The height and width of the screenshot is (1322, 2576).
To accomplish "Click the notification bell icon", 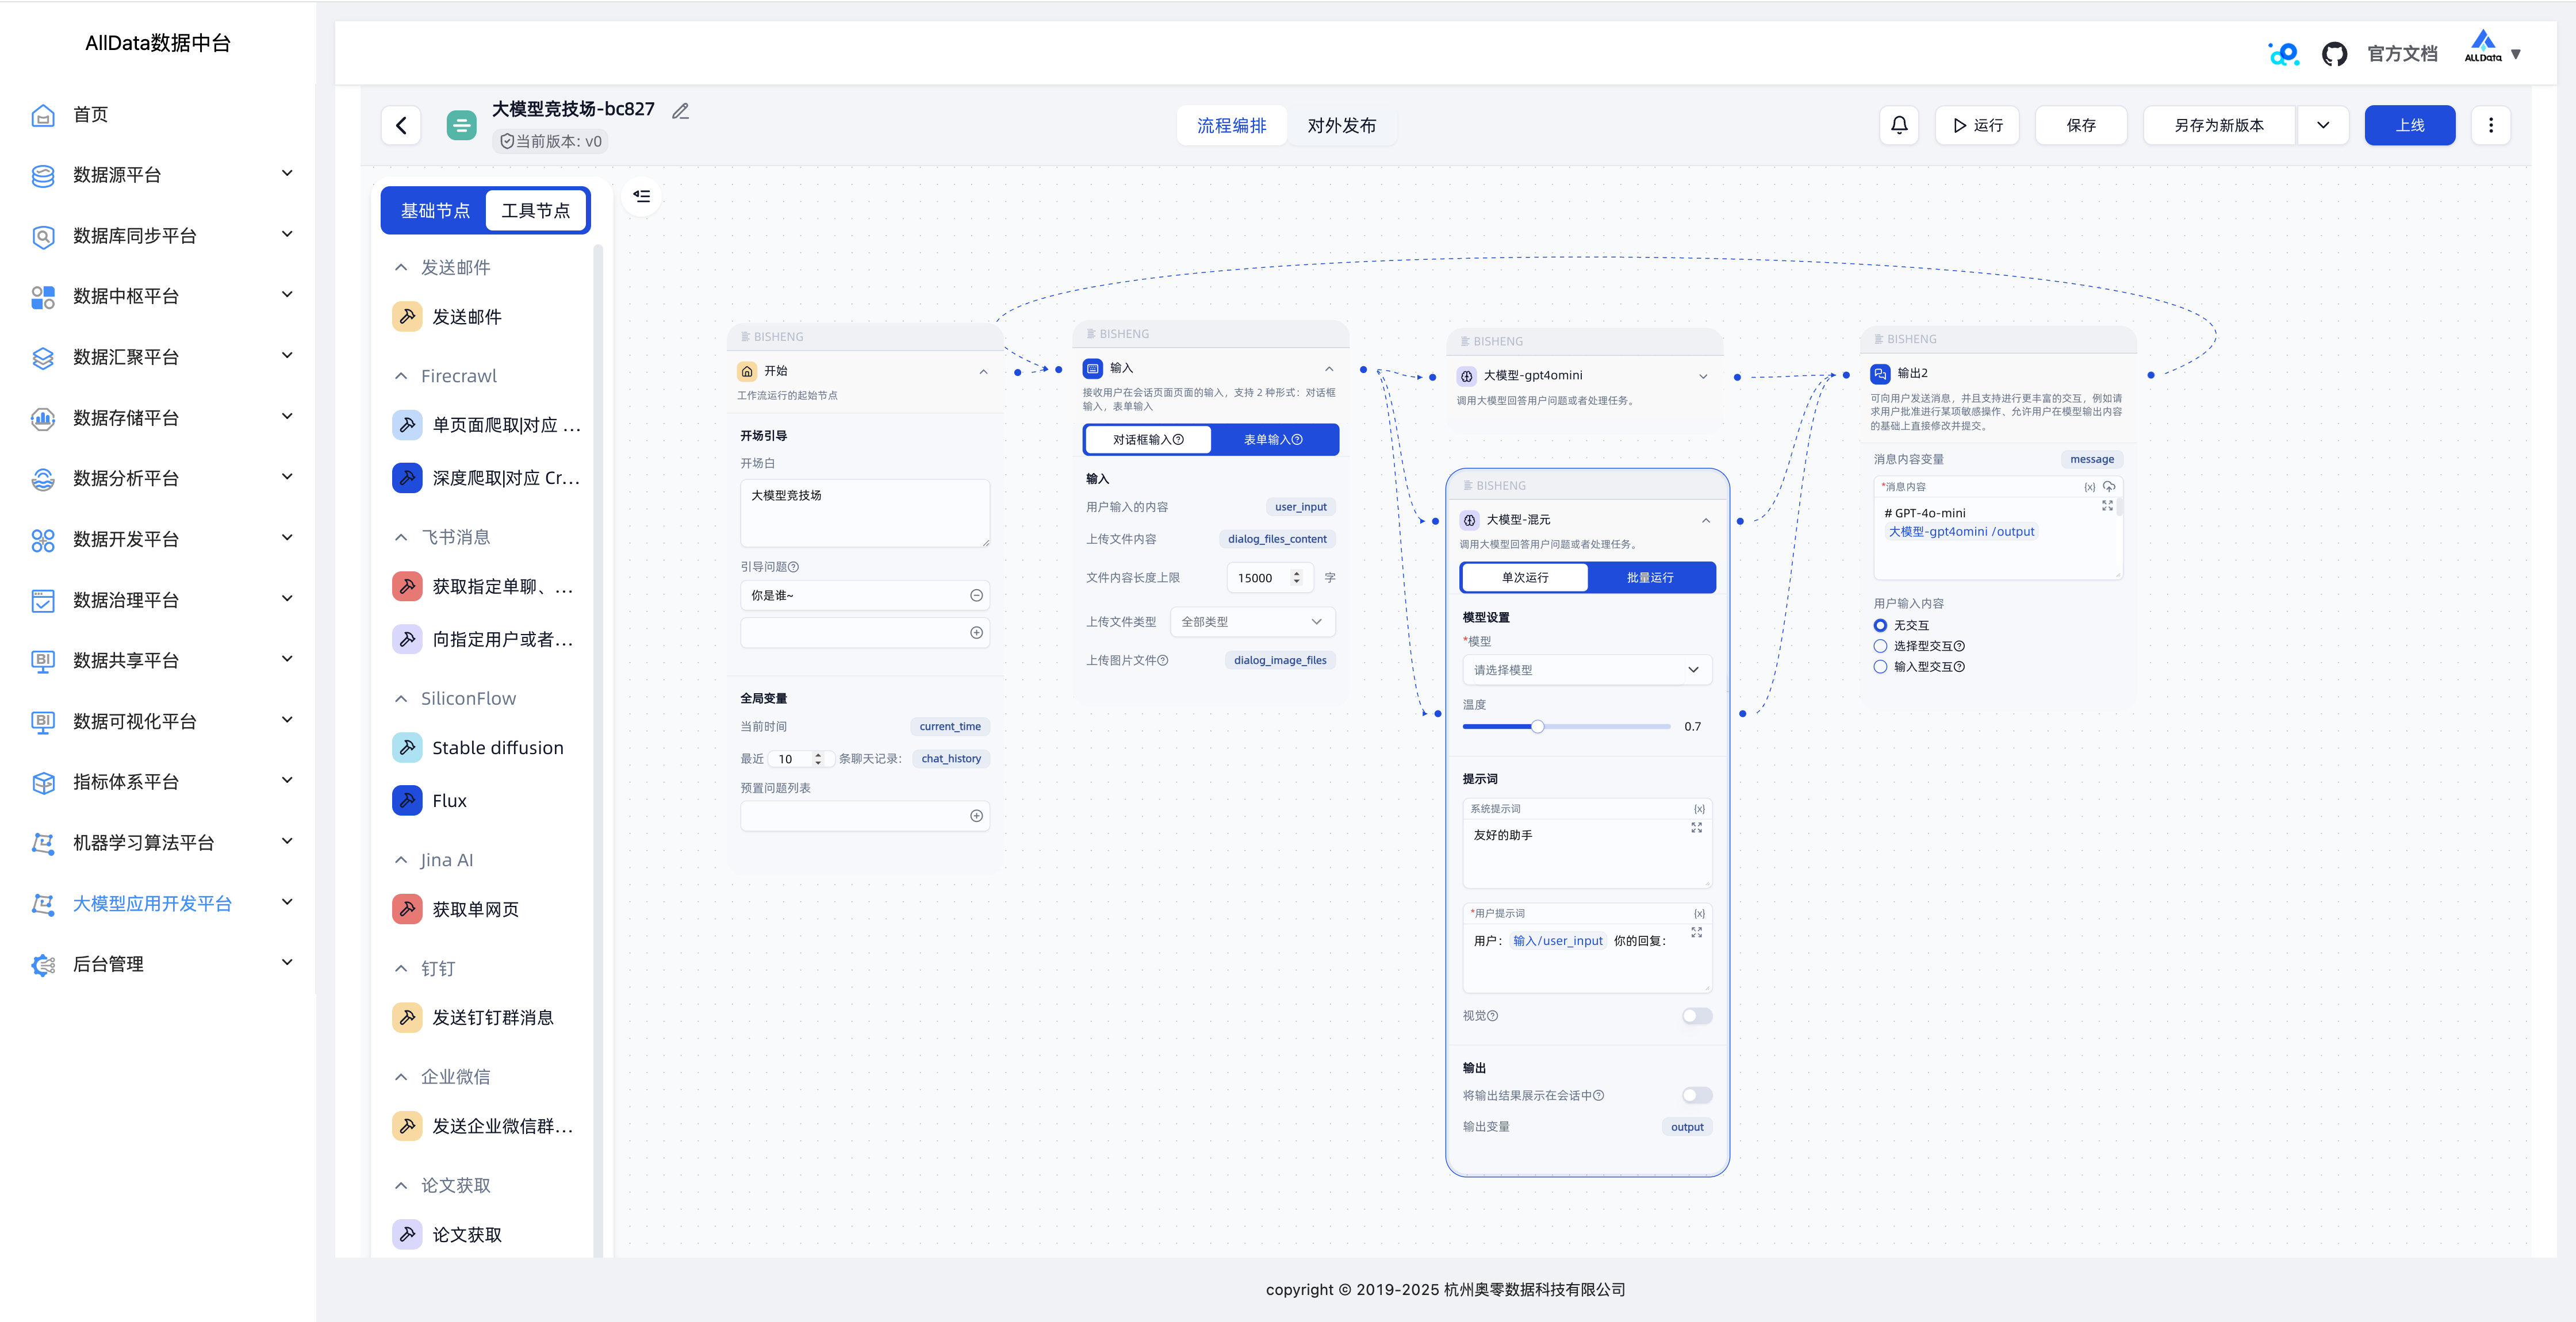I will 1899,125.
